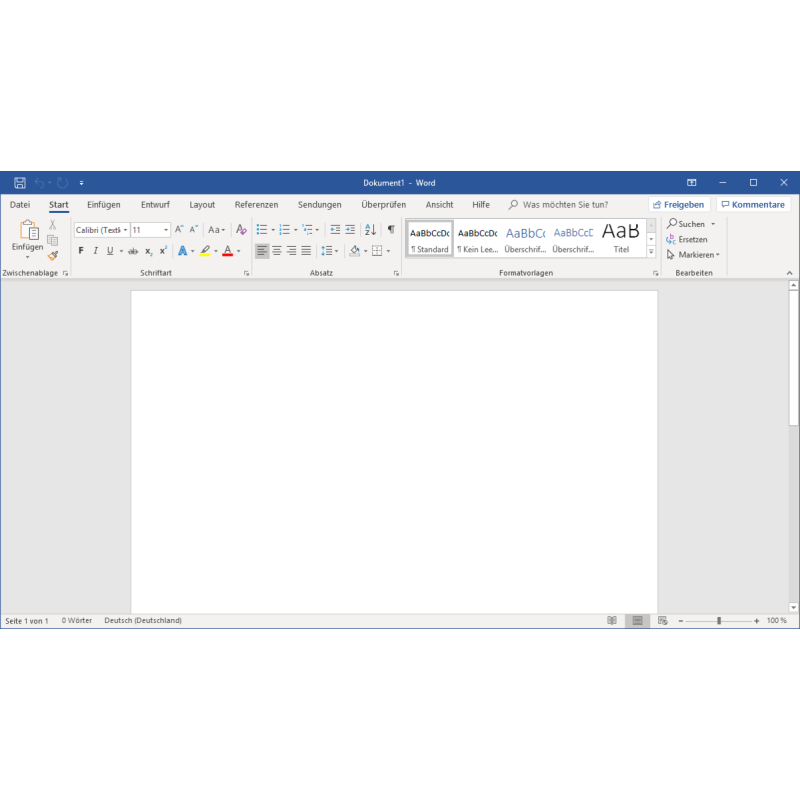This screenshot has width=800, height=800.
Task: Click the 'Was möchten Sie tun?' search field
Action: [565, 205]
